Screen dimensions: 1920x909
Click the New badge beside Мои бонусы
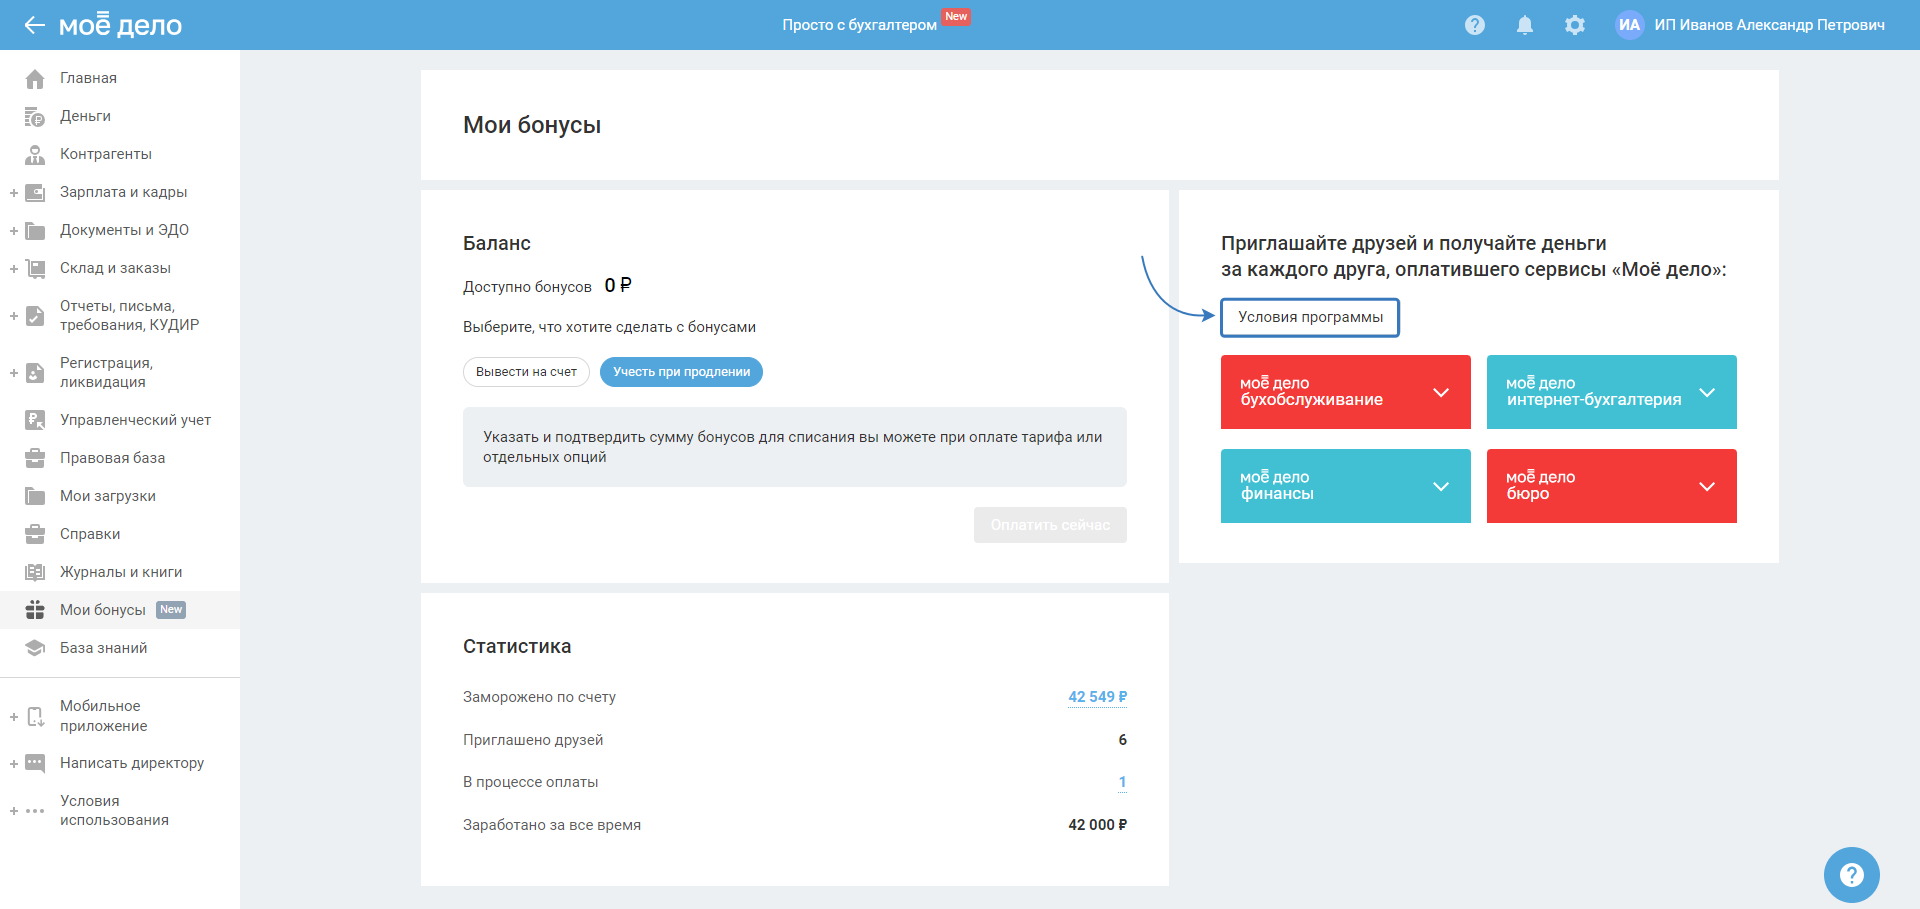point(171,610)
